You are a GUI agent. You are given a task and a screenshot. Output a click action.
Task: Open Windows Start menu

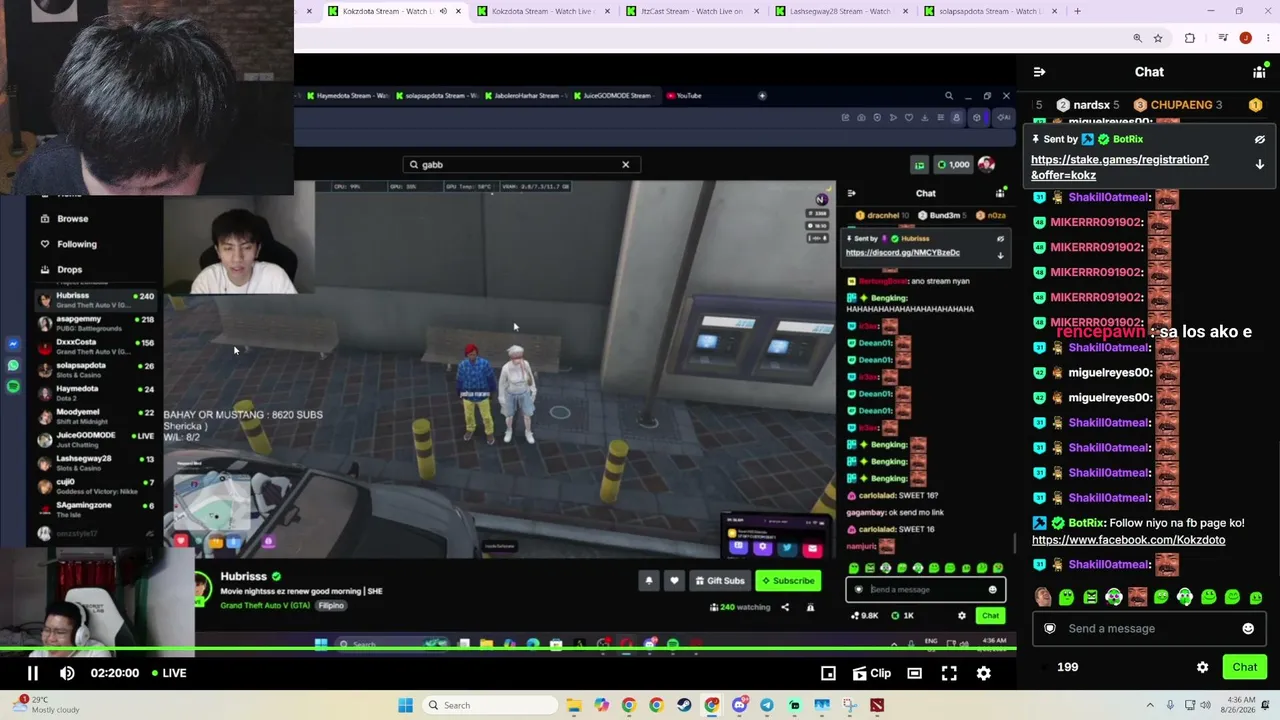405,705
